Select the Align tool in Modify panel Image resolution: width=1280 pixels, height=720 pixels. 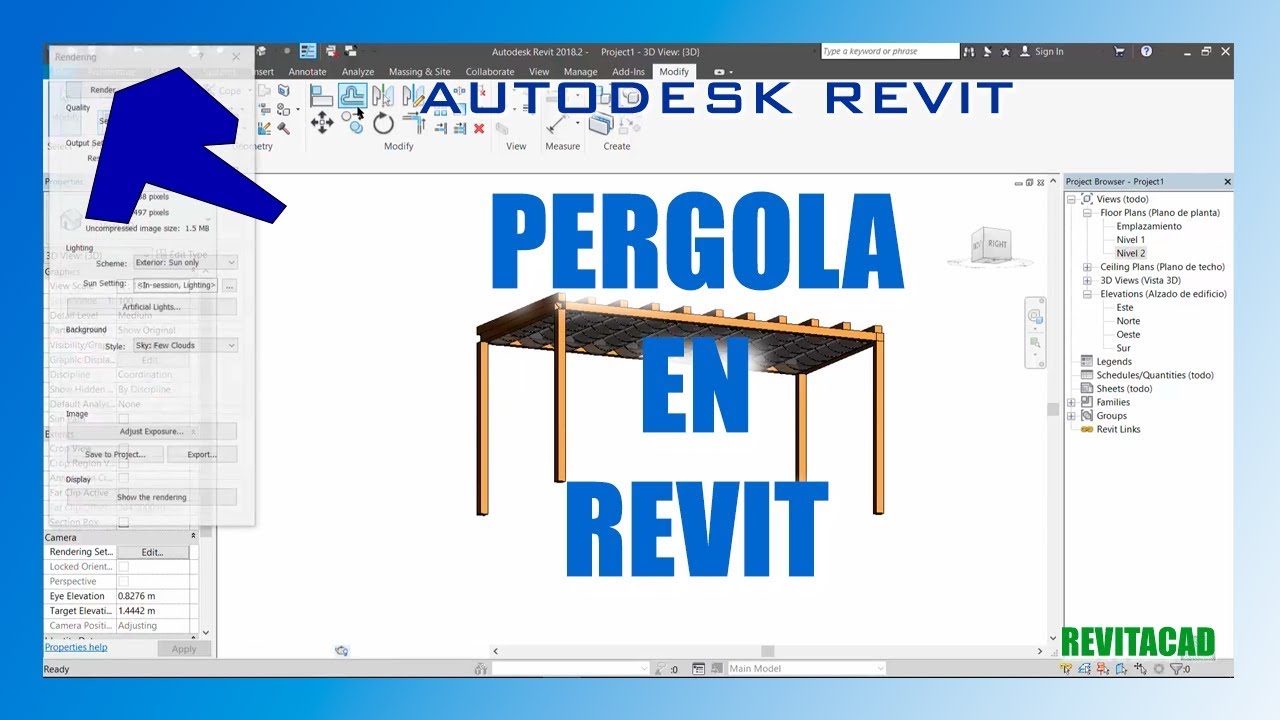pyautogui.click(x=322, y=96)
